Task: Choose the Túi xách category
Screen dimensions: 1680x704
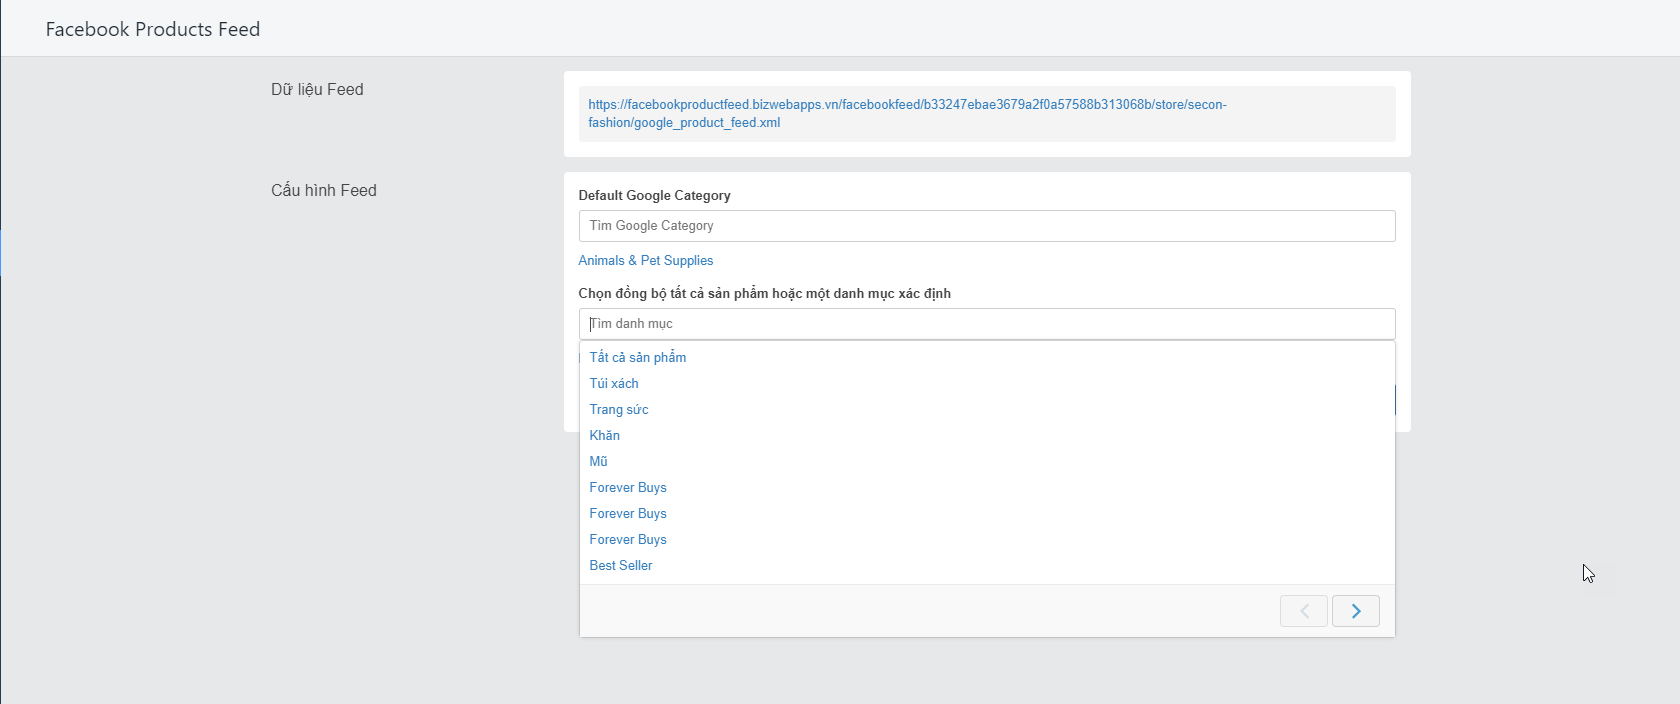Action: [614, 383]
